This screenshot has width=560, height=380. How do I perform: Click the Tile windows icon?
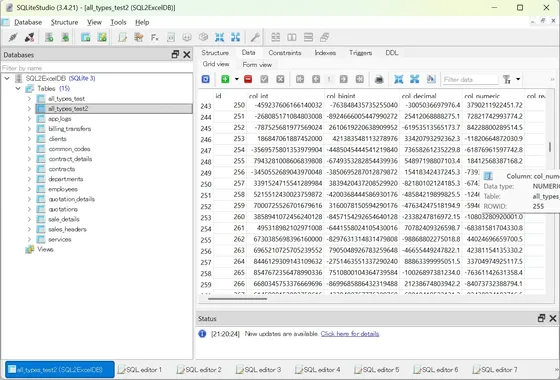(x=275, y=37)
